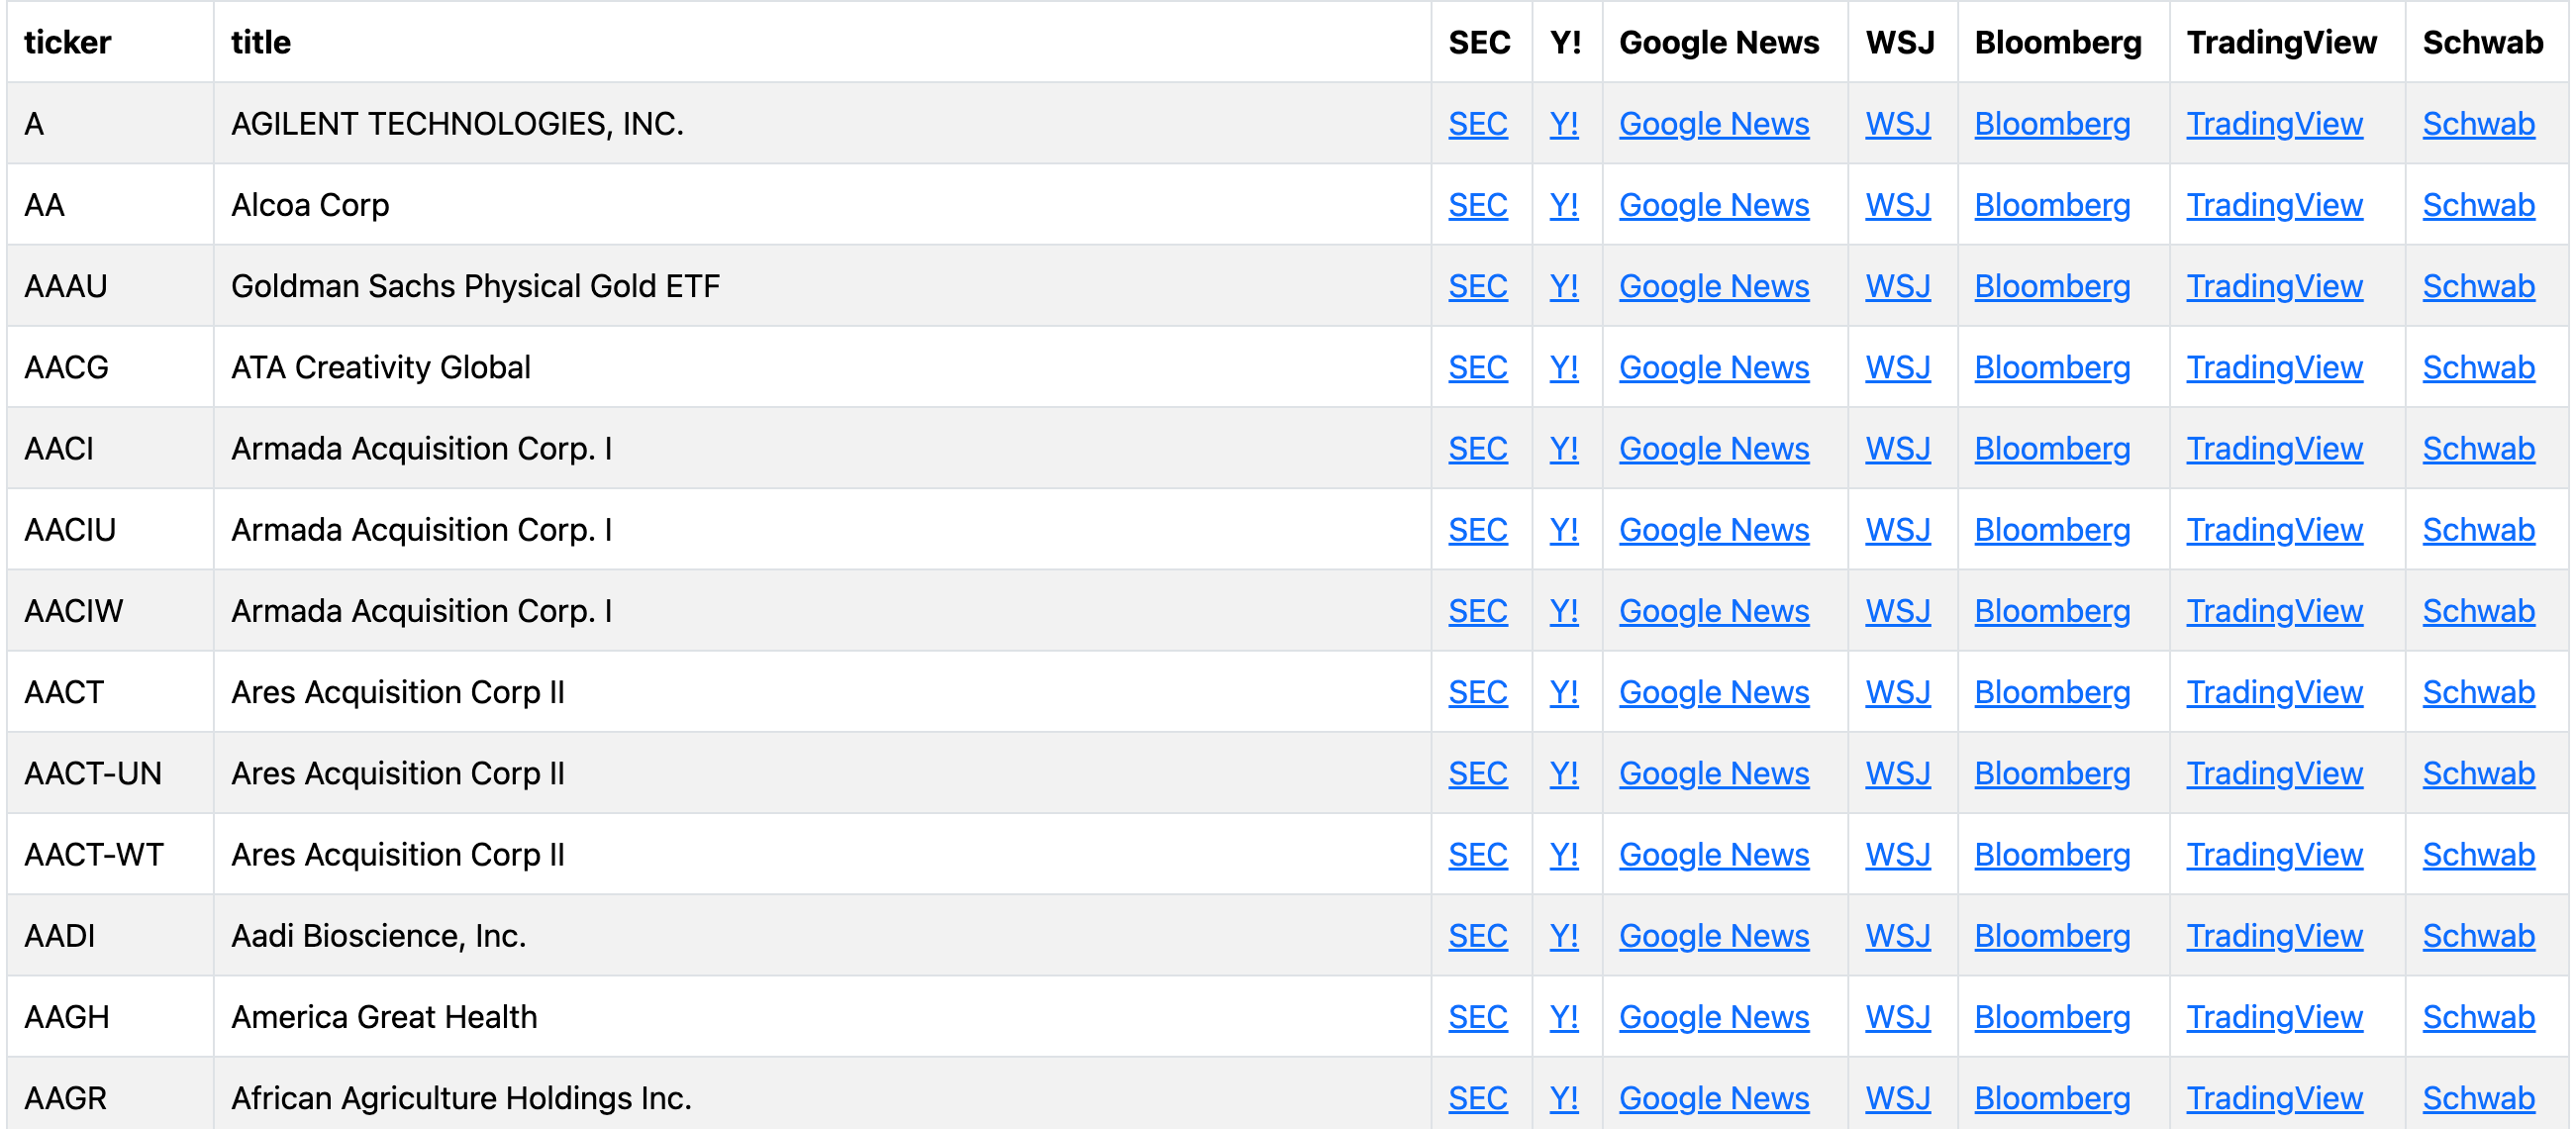The image size is (2576, 1129).
Task: Click the Google News column header
Action: (1718, 42)
